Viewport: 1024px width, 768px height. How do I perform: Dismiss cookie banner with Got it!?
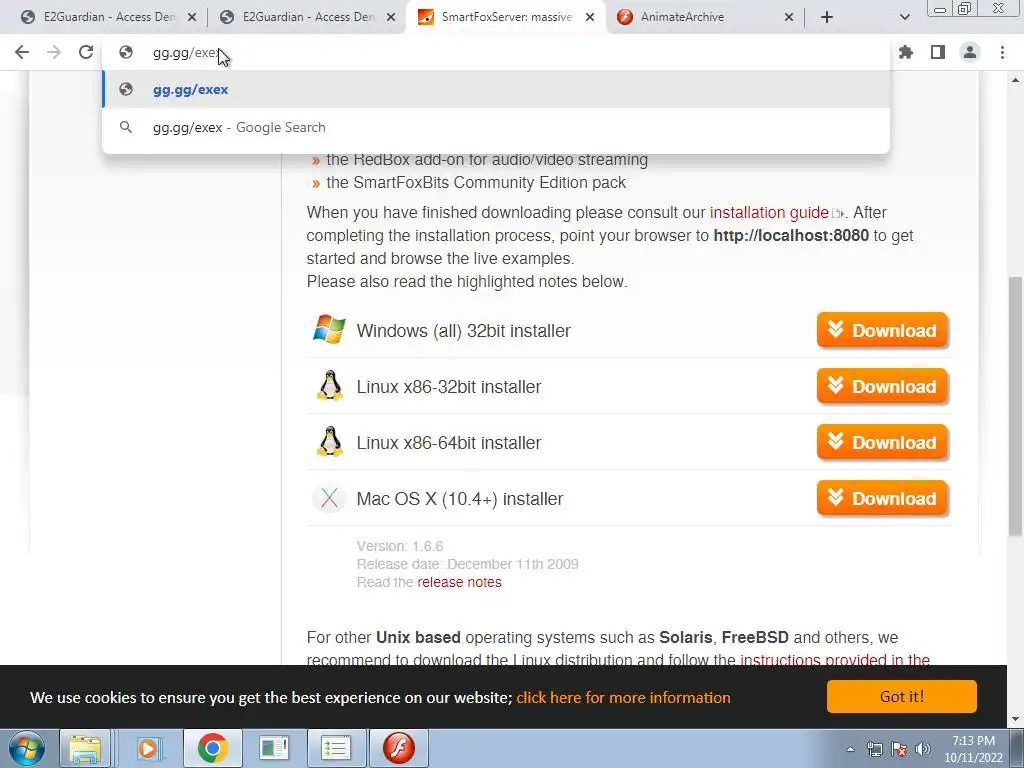click(x=901, y=697)
